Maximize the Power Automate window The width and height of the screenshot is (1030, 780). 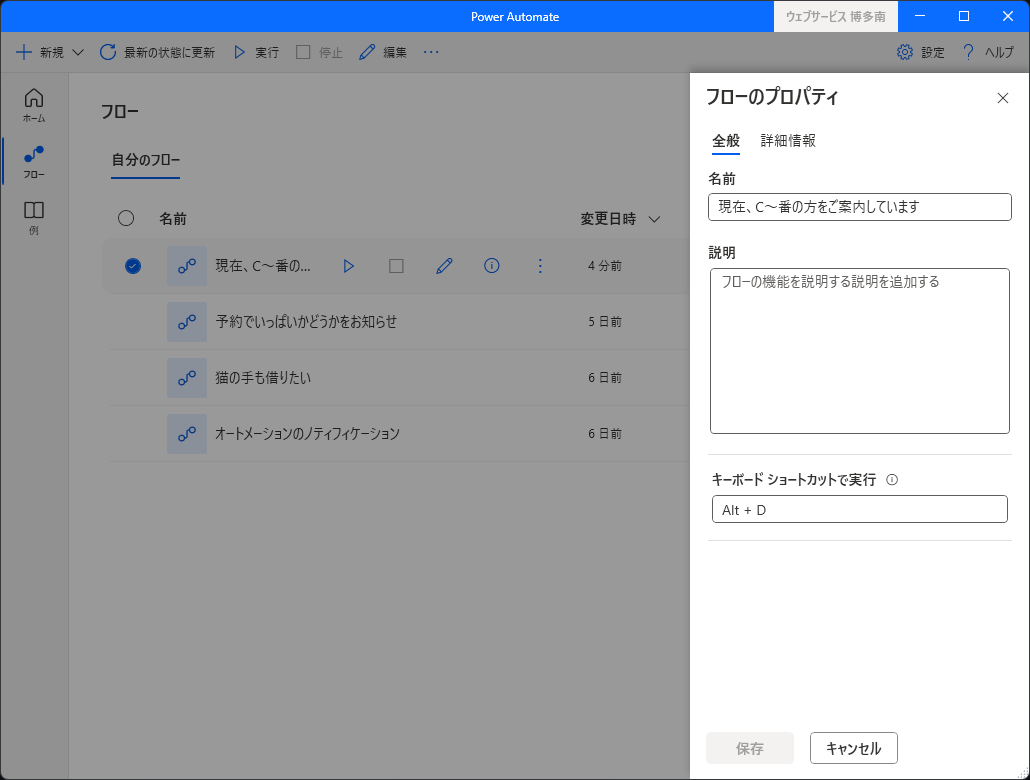964,16
